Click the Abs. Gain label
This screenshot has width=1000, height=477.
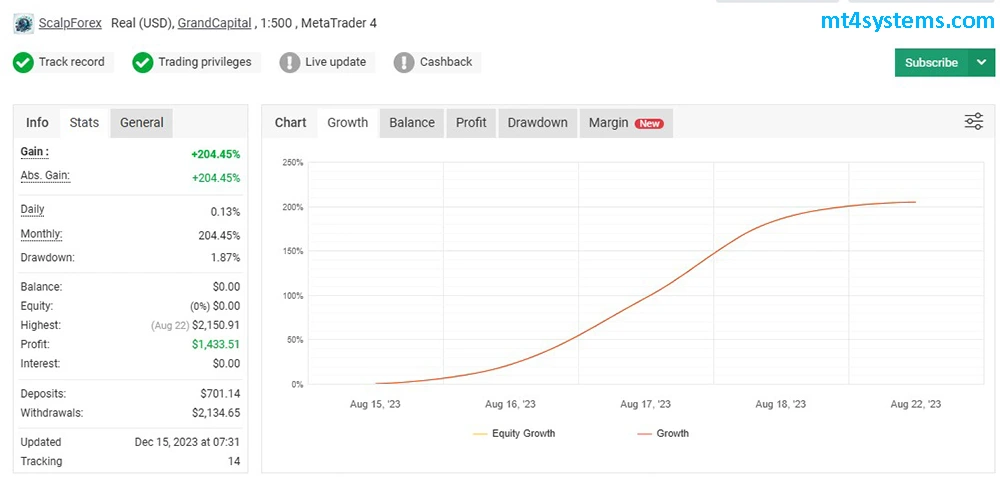tap(45, 176)
